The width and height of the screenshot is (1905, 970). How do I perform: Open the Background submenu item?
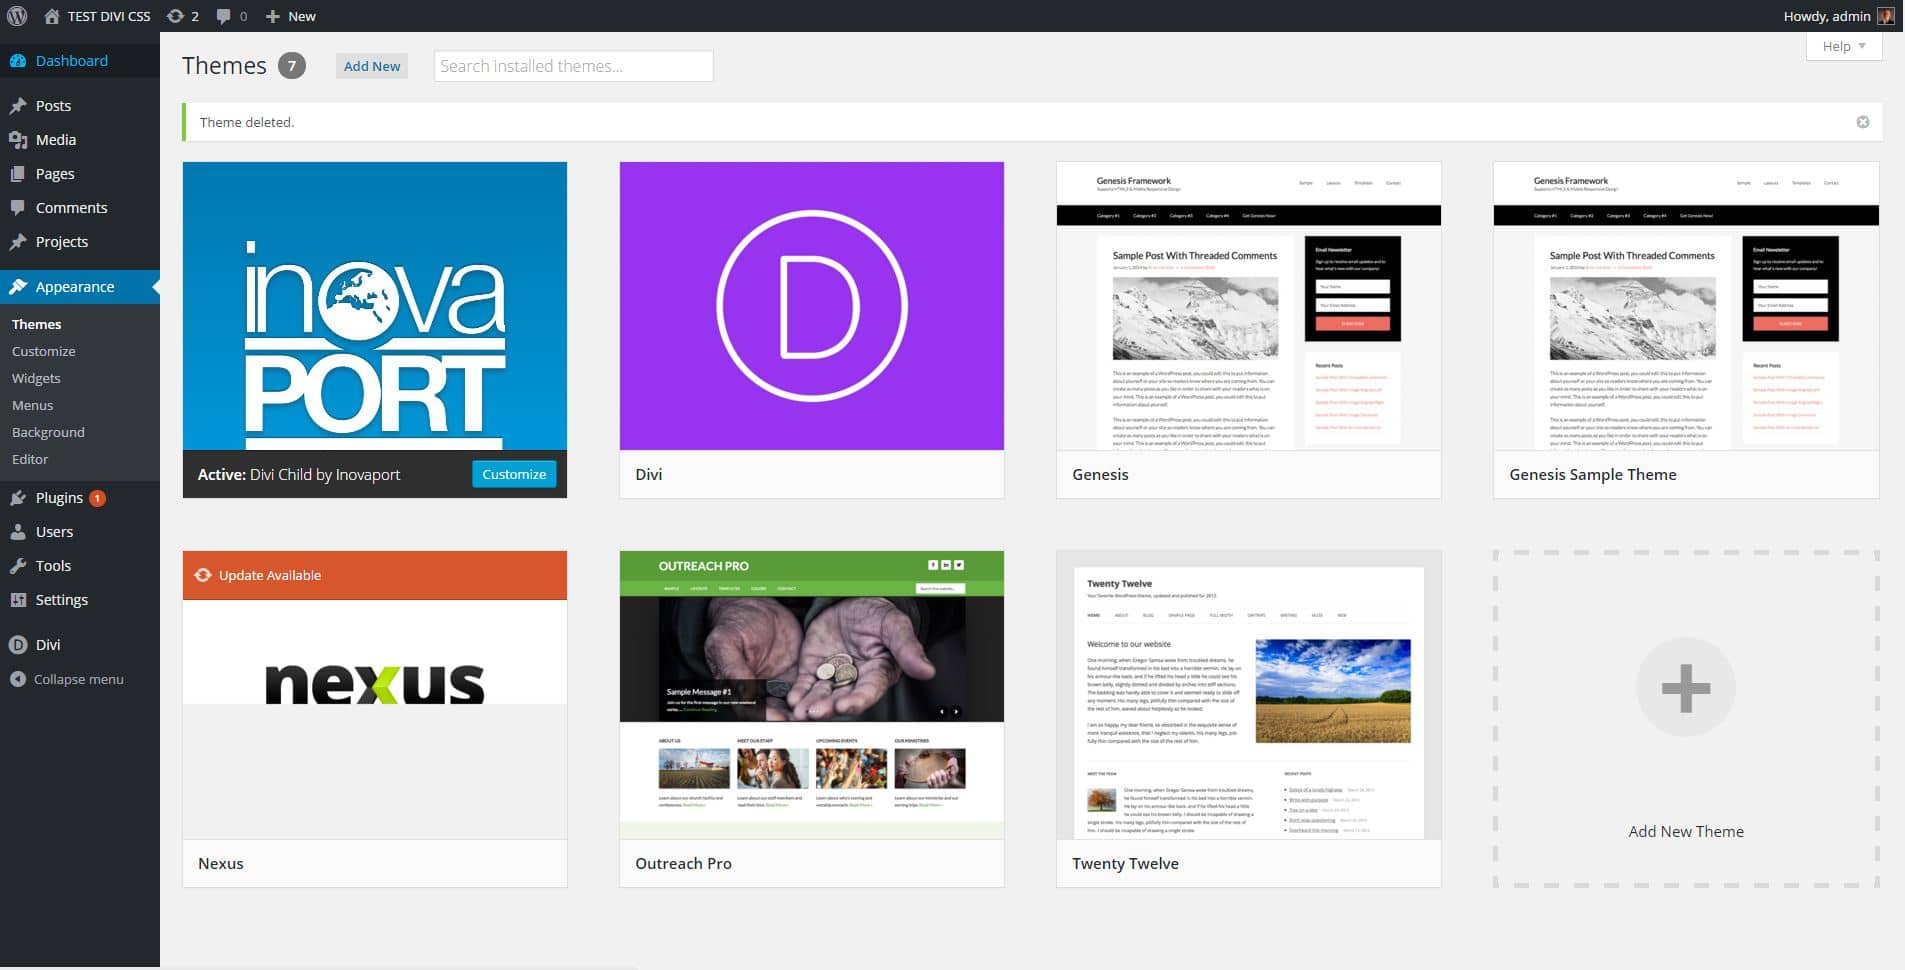pyautogui.click(x=48, y=432)
